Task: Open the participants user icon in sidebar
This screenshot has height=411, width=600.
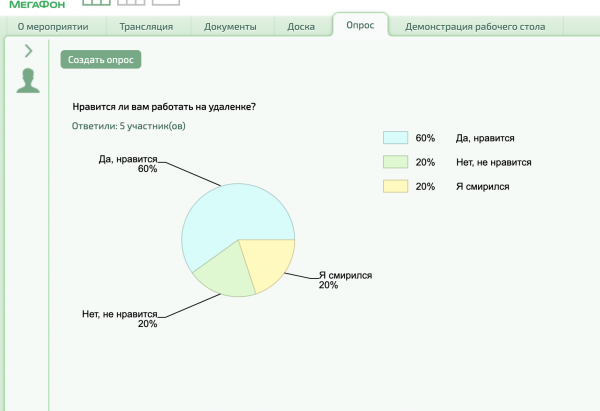Action: click(x=28, y=81)
